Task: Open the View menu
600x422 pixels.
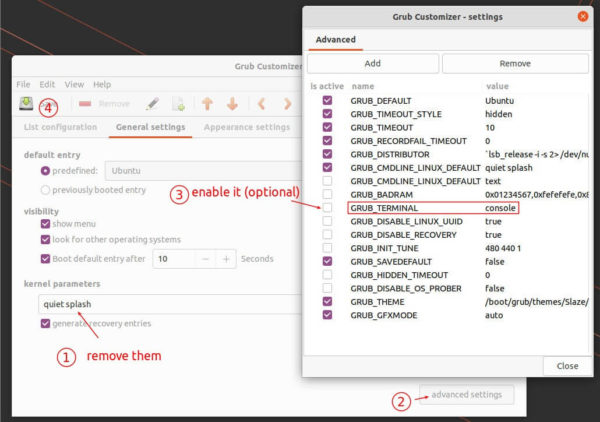Action: (74, 84)
